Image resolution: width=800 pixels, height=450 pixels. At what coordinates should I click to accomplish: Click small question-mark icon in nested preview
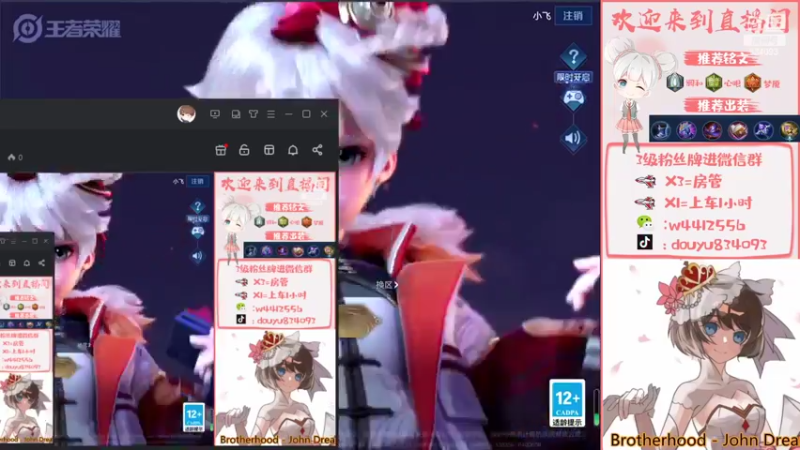pos(197,206)
